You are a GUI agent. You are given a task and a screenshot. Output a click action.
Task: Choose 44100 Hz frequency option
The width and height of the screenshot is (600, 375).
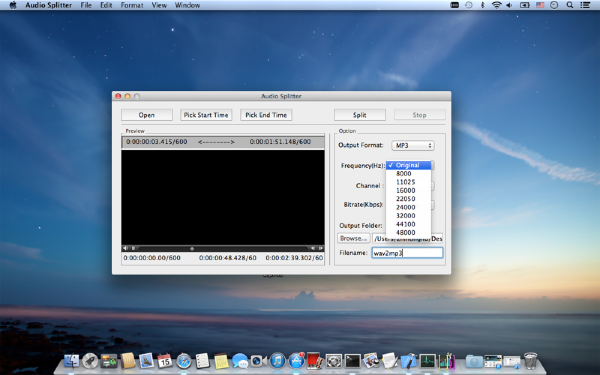409,224
